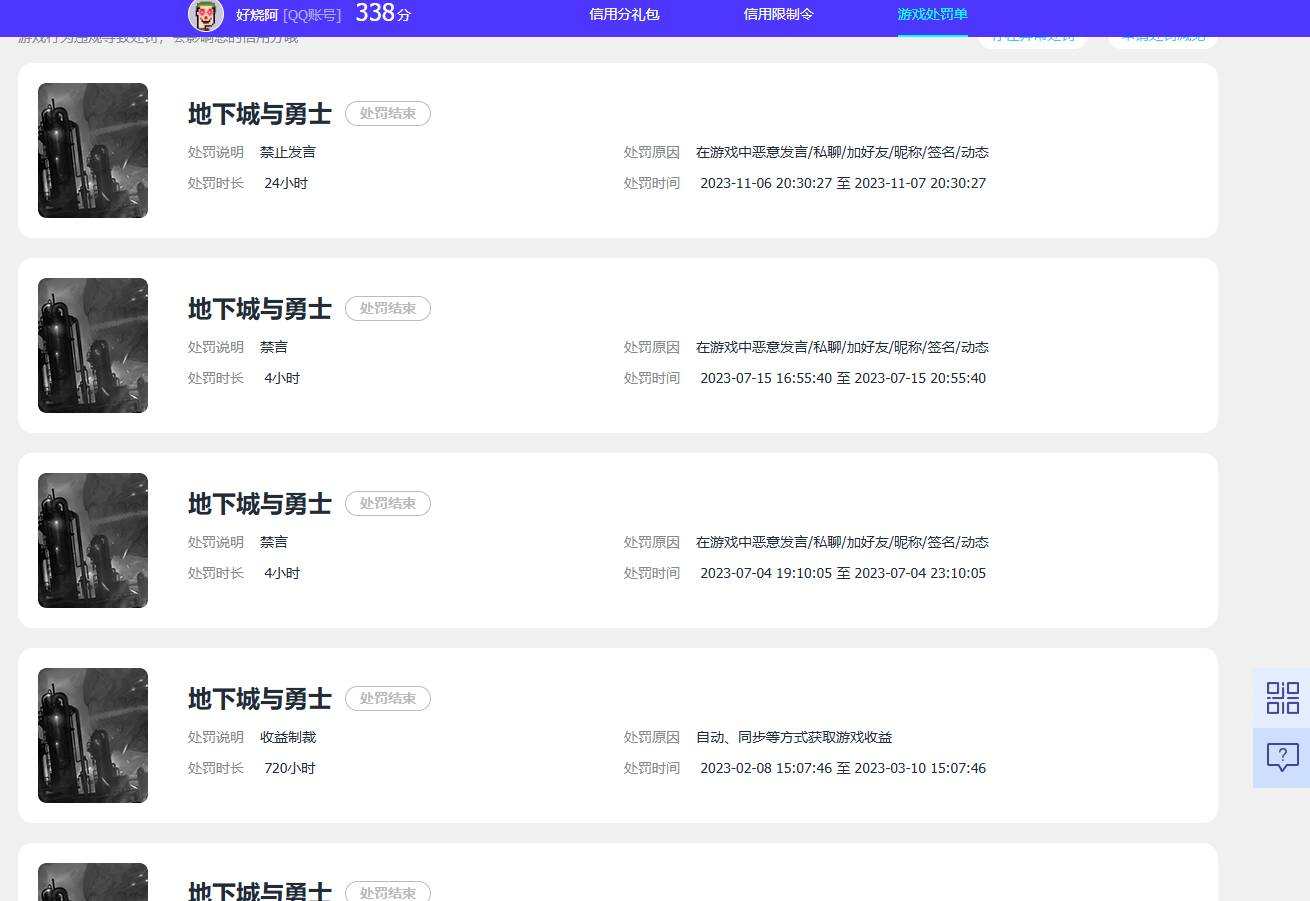Click the 恶意发言 reason on the 24小时 card
This screenshot has height=901, width=1310.
click(842, 152)
